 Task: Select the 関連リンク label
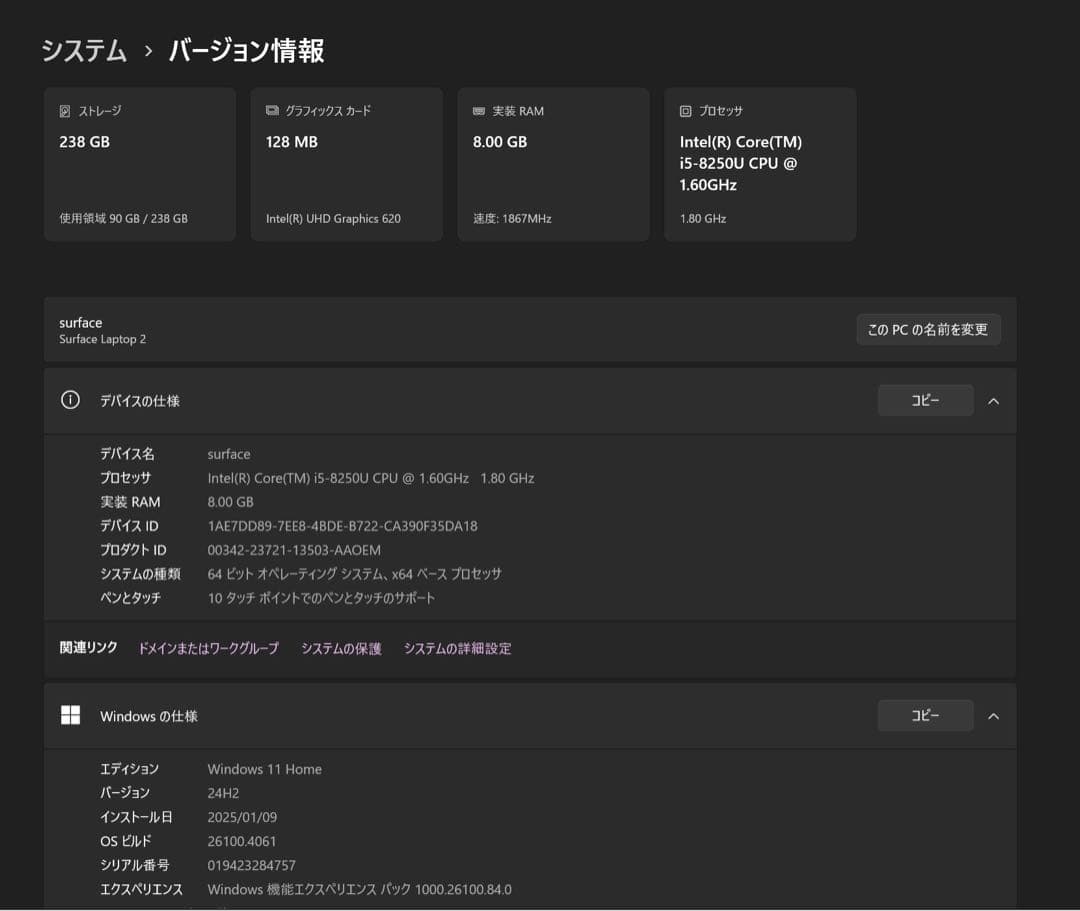point(88,647)
